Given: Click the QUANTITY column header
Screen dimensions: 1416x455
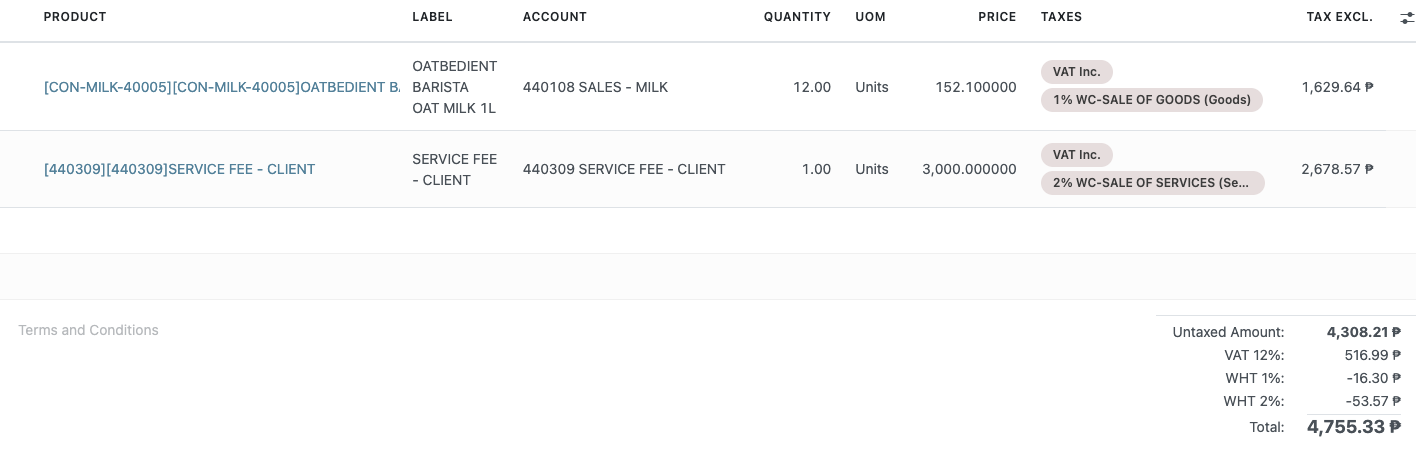Looking at the screenshot, I should tap(797, 17).
